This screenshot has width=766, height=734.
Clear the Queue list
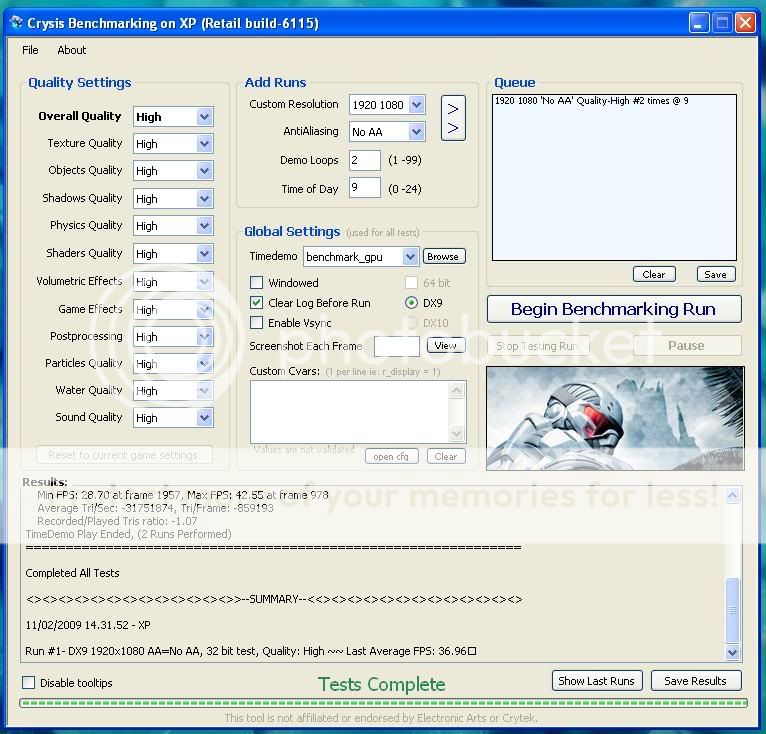[654, 274]
